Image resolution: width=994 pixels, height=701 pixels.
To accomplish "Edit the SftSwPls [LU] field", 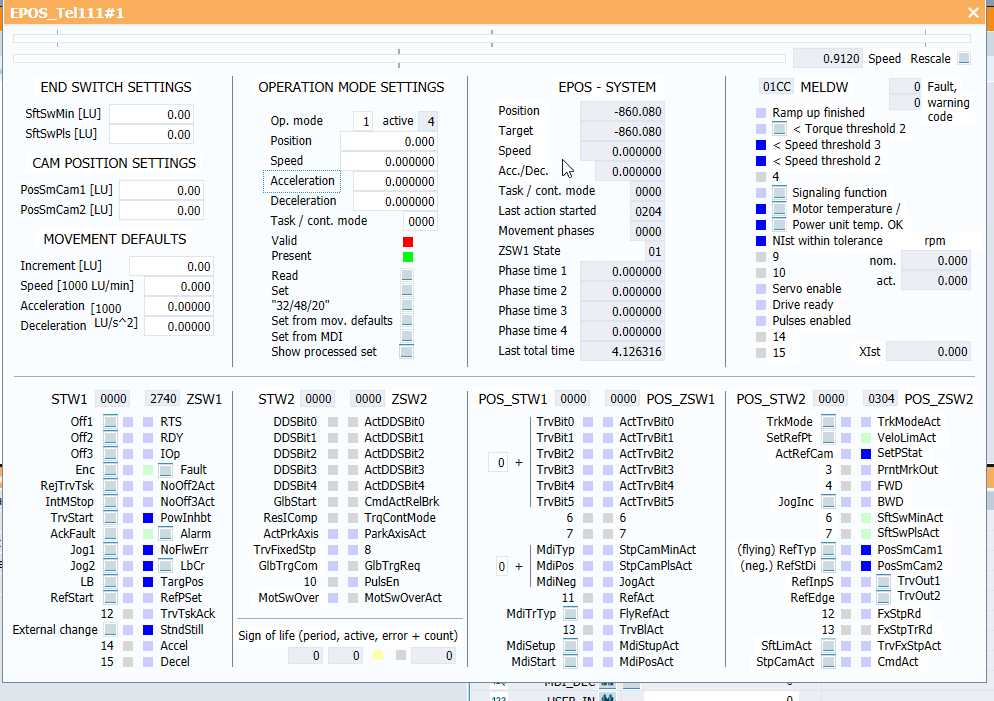I will (151, 134).
